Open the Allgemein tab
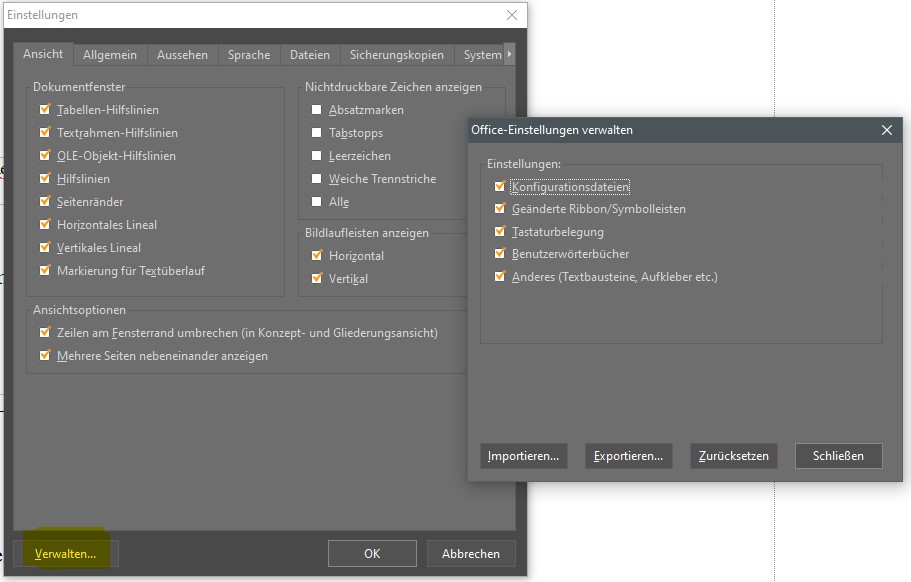Image resolution: width=911 pixels, height=582 pixels. coord(110,55)
